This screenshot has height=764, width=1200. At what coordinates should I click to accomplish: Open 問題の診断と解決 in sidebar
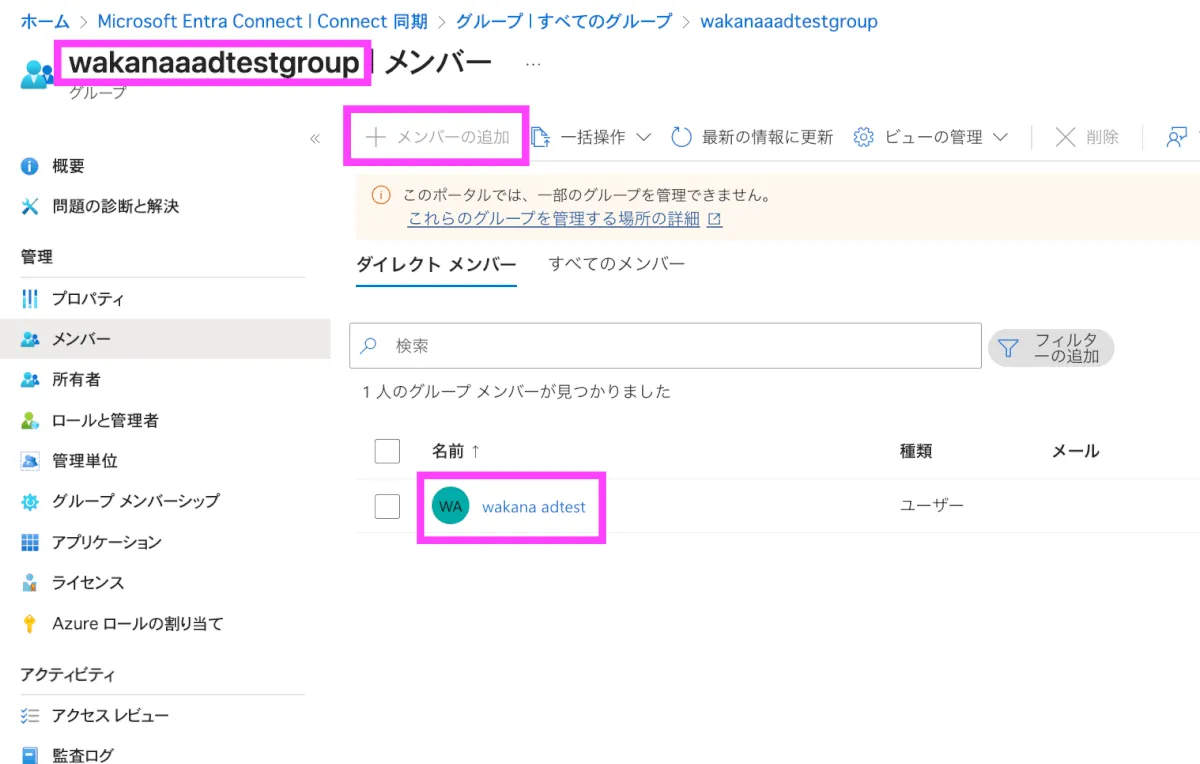coord(115,206)
